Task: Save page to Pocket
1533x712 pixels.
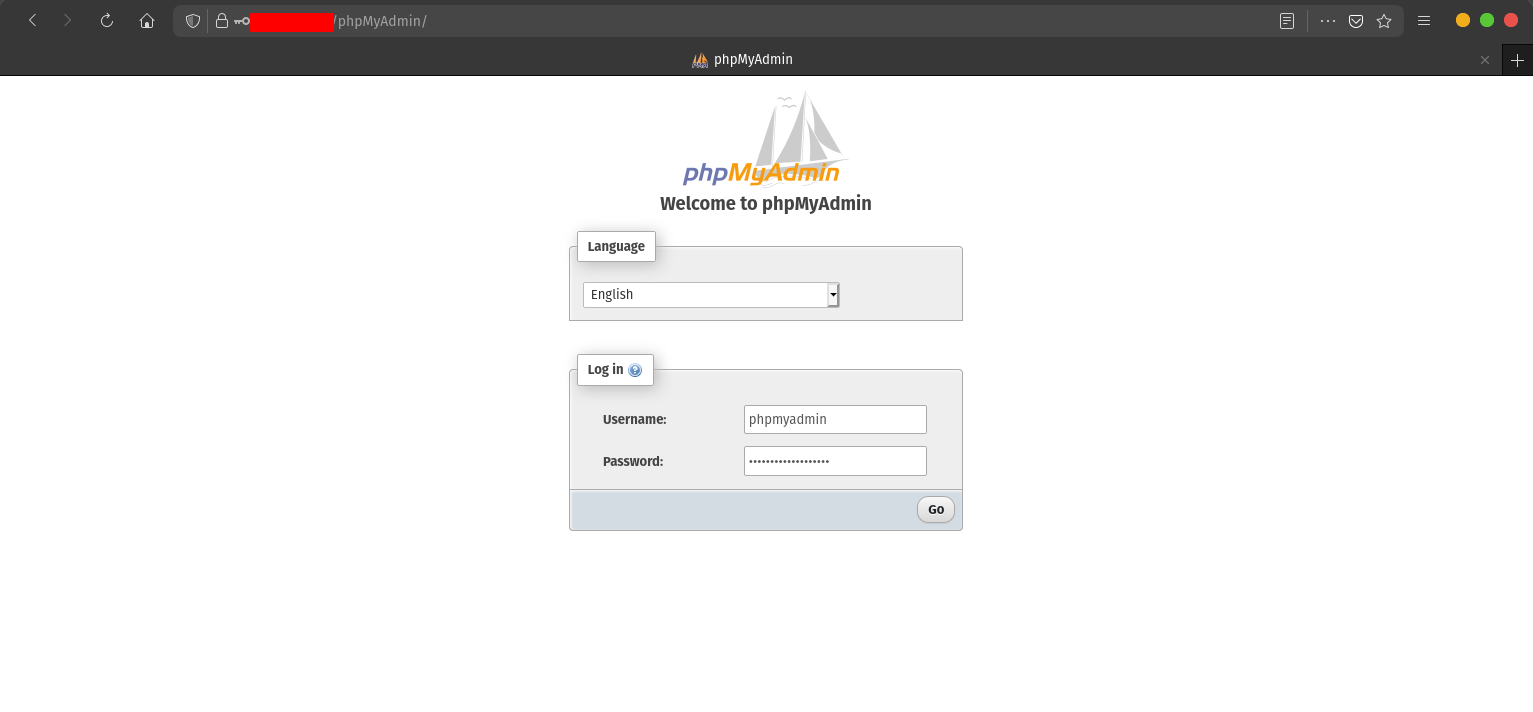Action: click(x=1356, y=20)
